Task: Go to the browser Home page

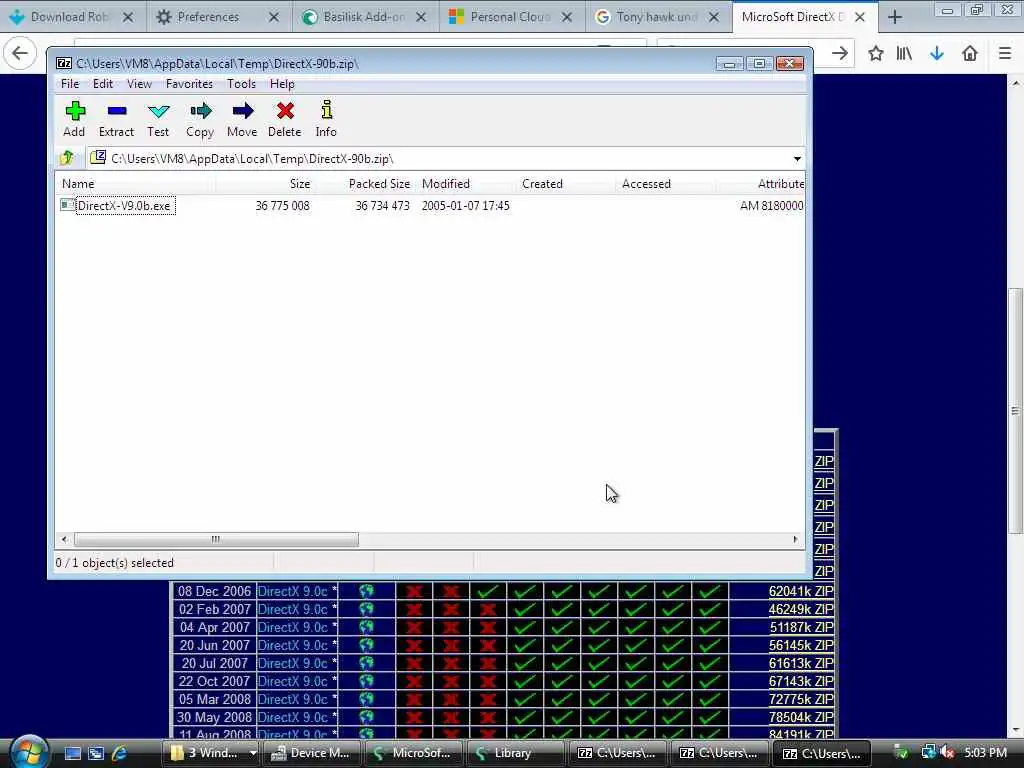Action: 970,53
